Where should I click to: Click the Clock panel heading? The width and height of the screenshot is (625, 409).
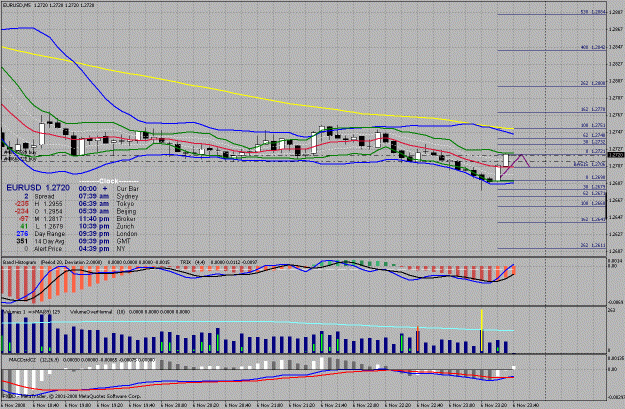(x=108, y=181)
